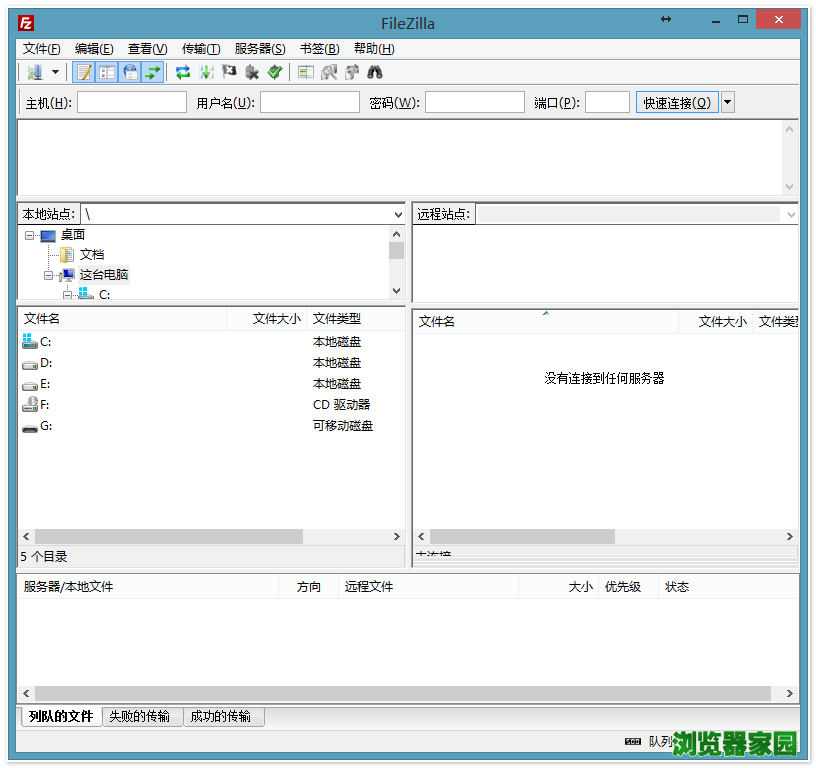This screenshot has height=768, width=816.
Task: Click the process queue toolbar icon
Action: (206, 72)
